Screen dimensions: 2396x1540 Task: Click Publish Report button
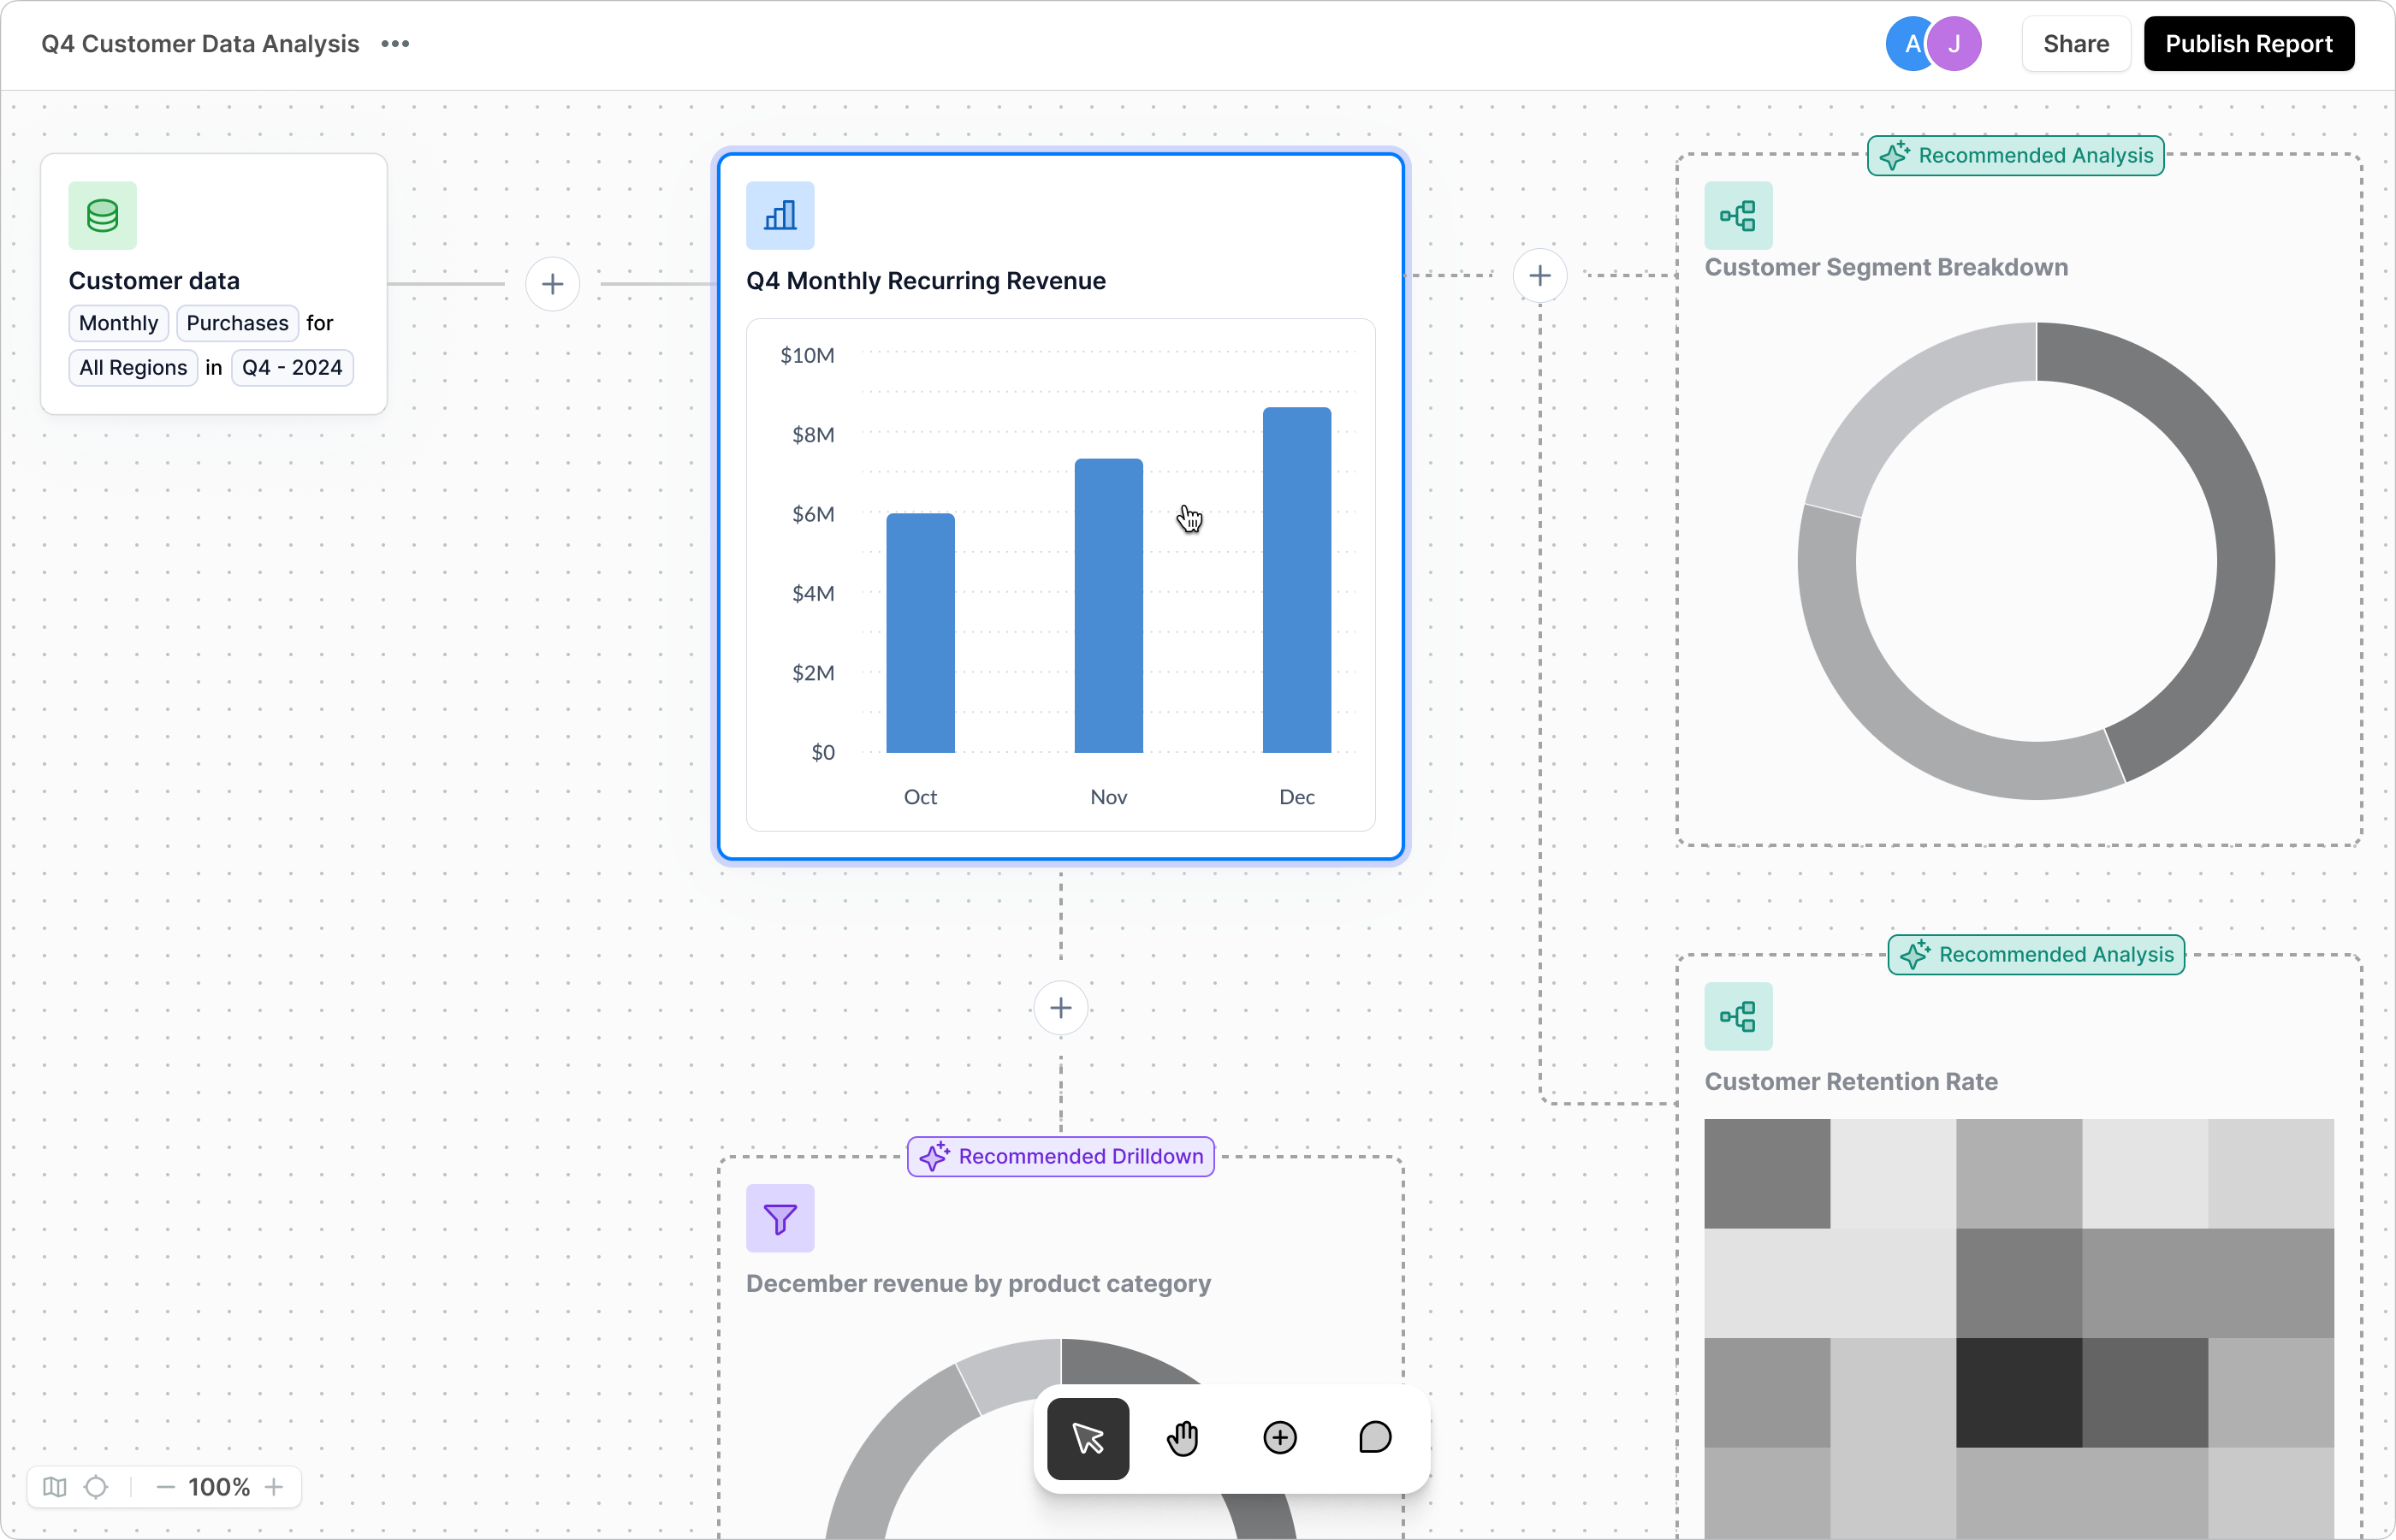point(2248,44)
